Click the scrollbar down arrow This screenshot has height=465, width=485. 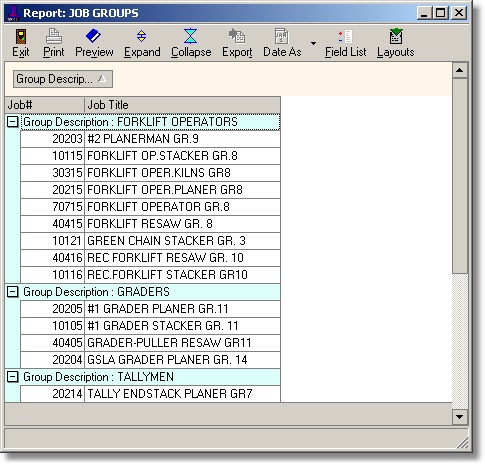point(460,417)
